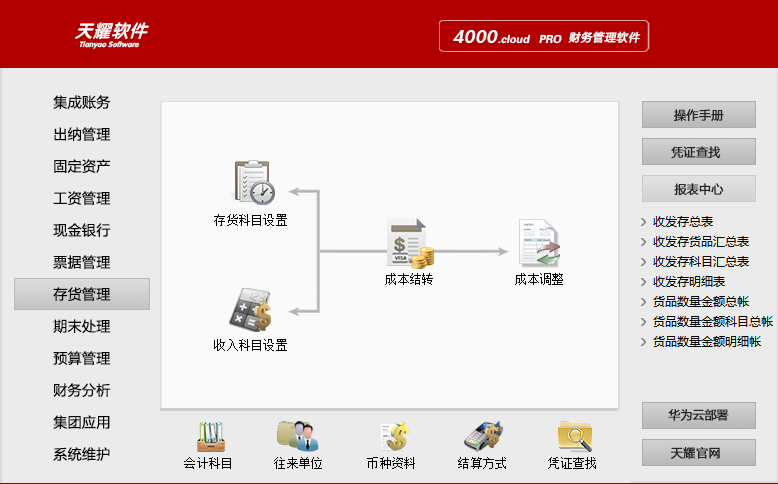
Task: Switch to 集成账务 module
Action: pos(82,102)
